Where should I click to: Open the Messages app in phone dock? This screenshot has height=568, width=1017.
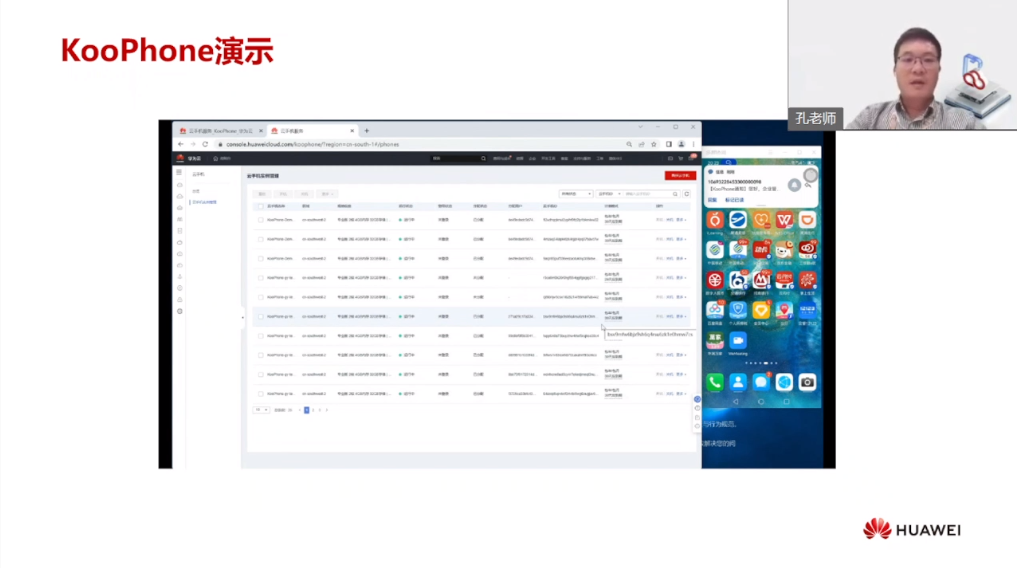[761, 383]
